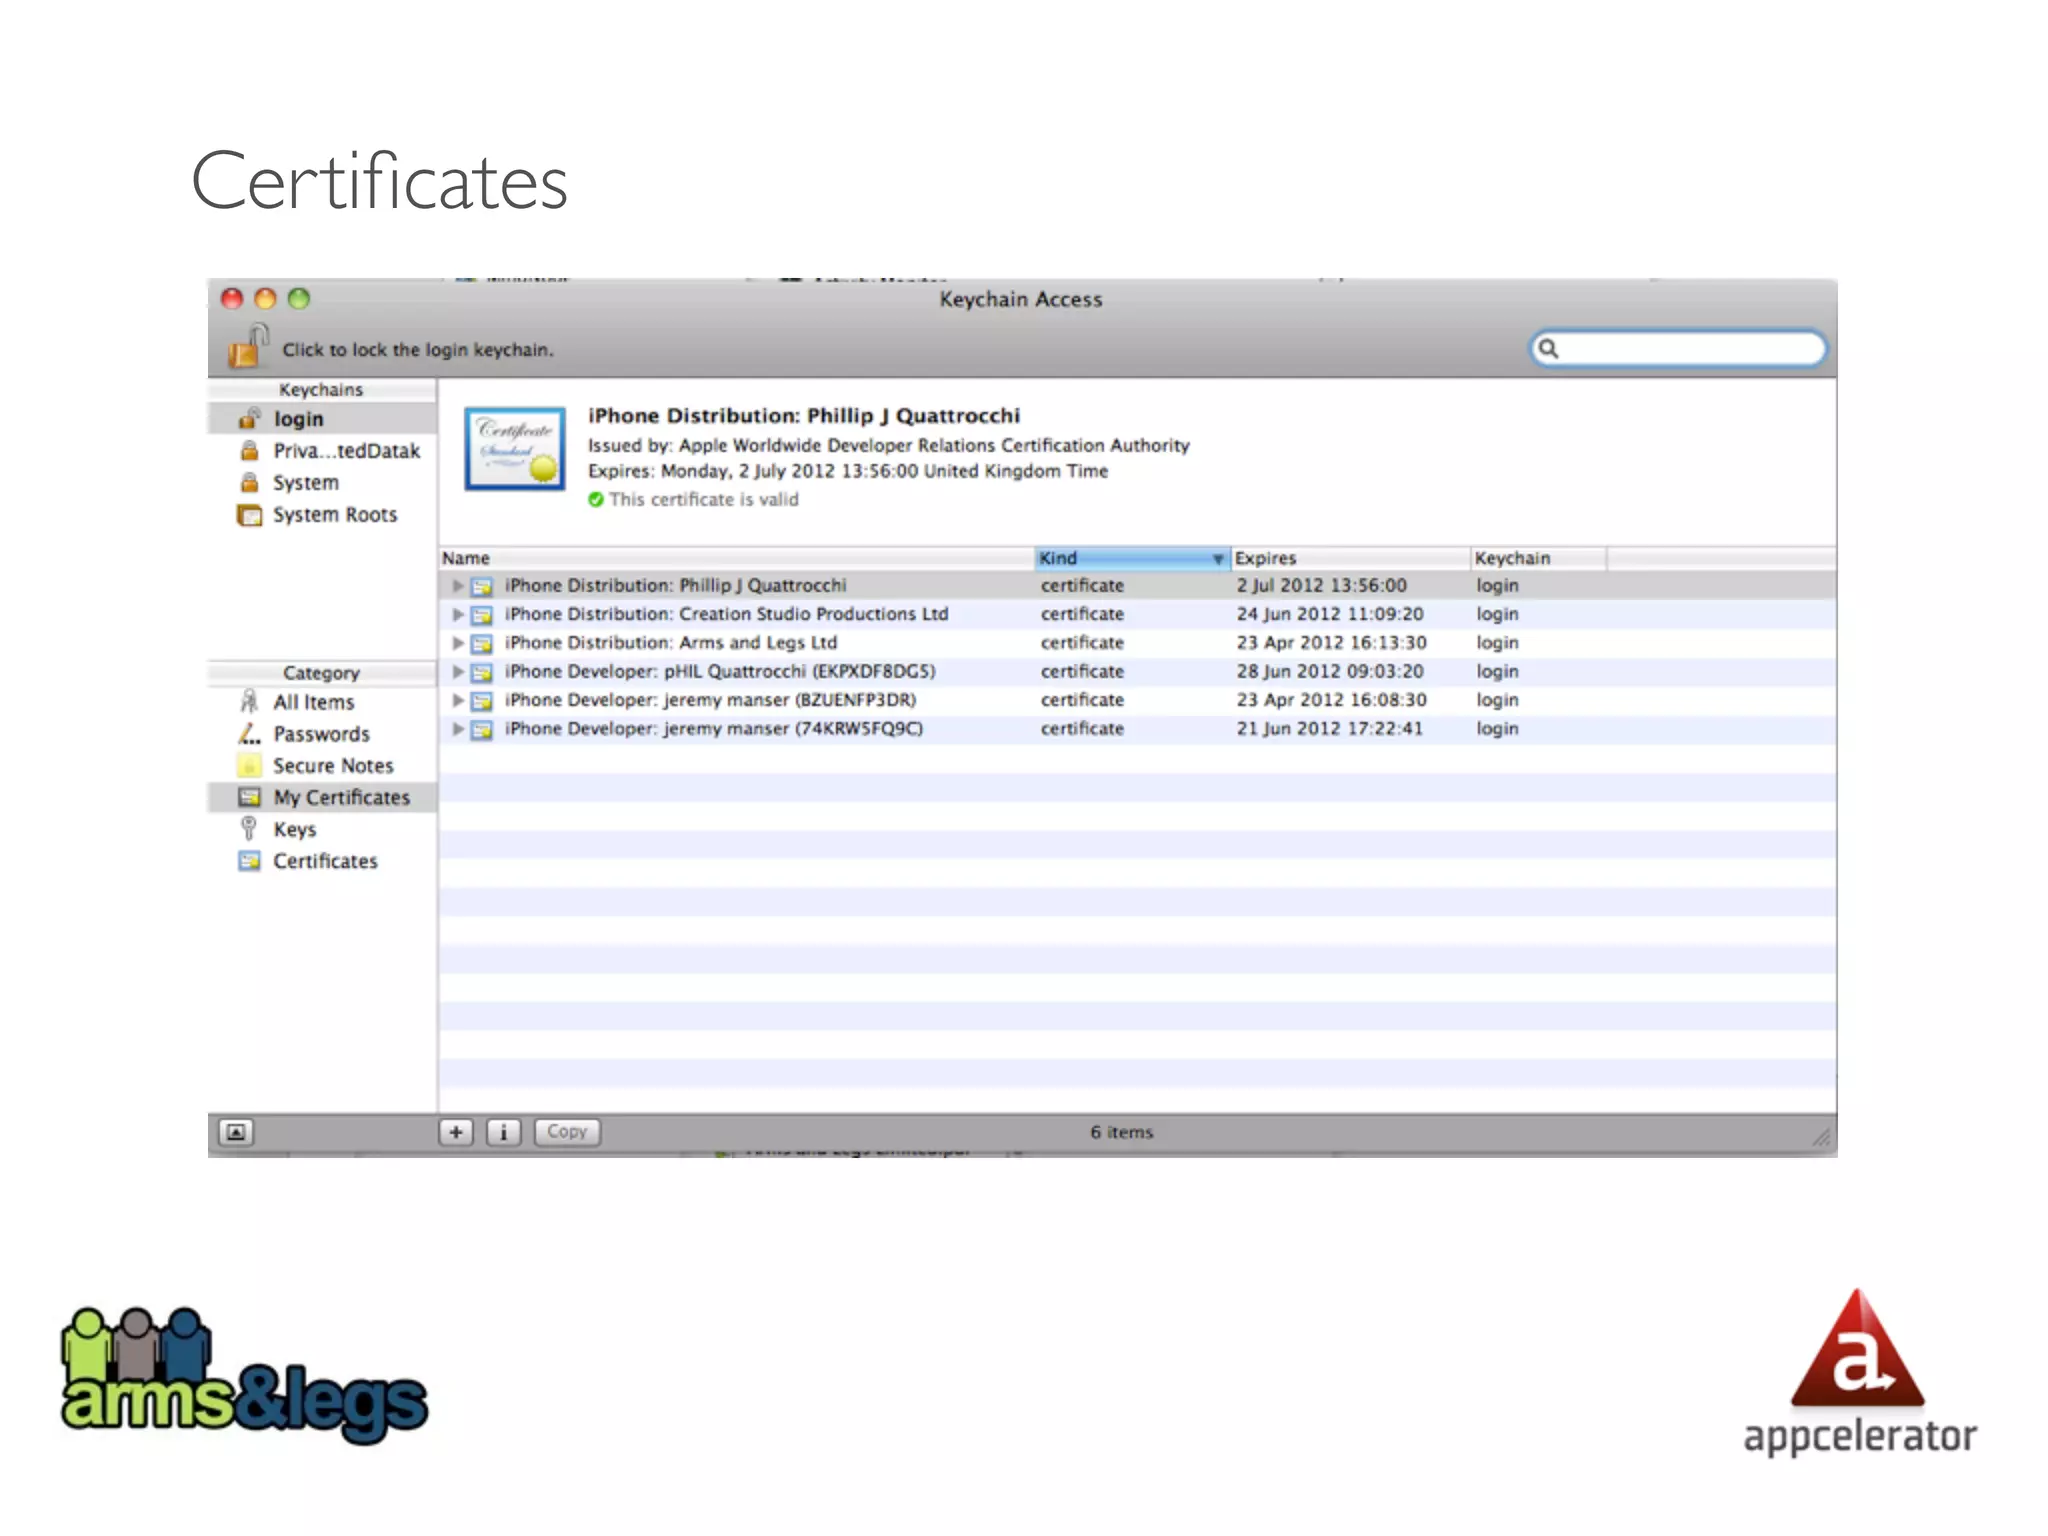Select the My Certificates category
Image resolution: width=2048 pixels, height=1536 pixels.
pyautogui.click(x=340, y=798)
